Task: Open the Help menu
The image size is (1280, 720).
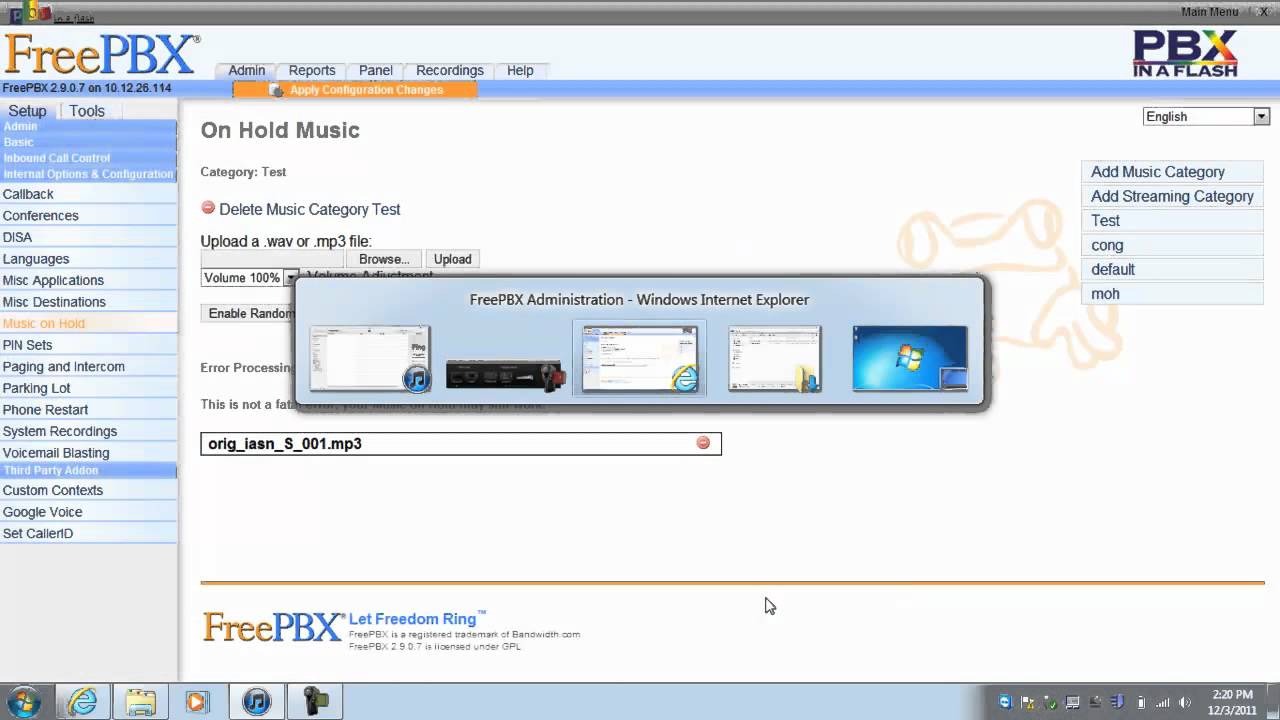Action: tap(520, 70)
